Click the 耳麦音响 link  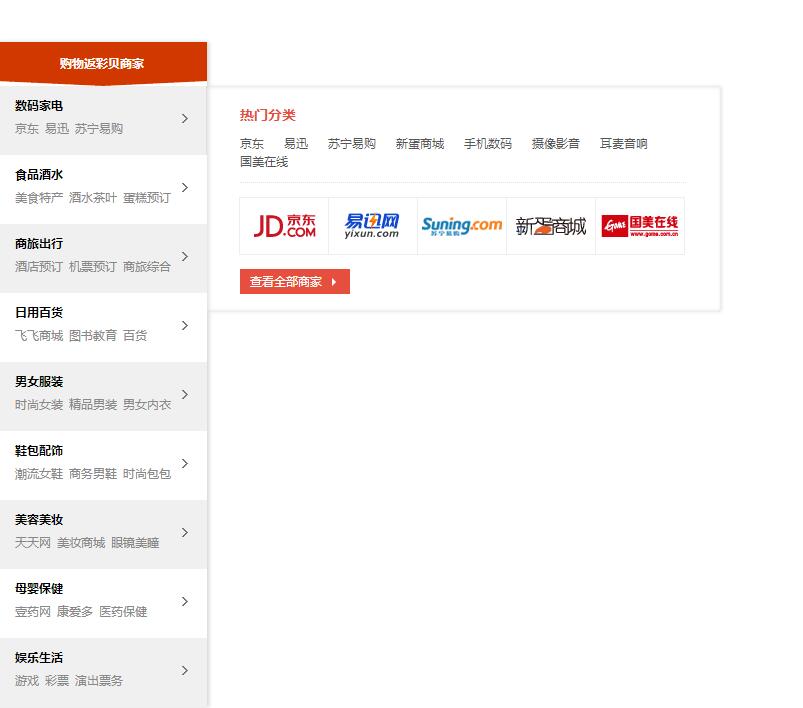tap(623, 144)
